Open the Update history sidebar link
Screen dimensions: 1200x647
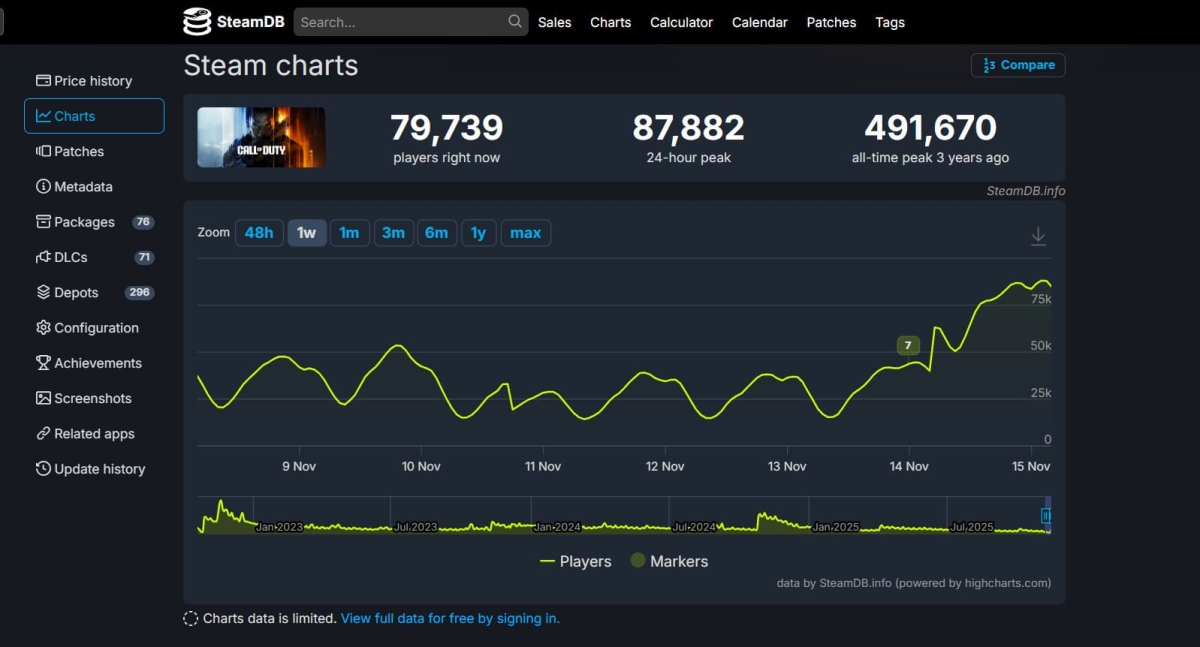pyautogui.click(x=94, y=469)
